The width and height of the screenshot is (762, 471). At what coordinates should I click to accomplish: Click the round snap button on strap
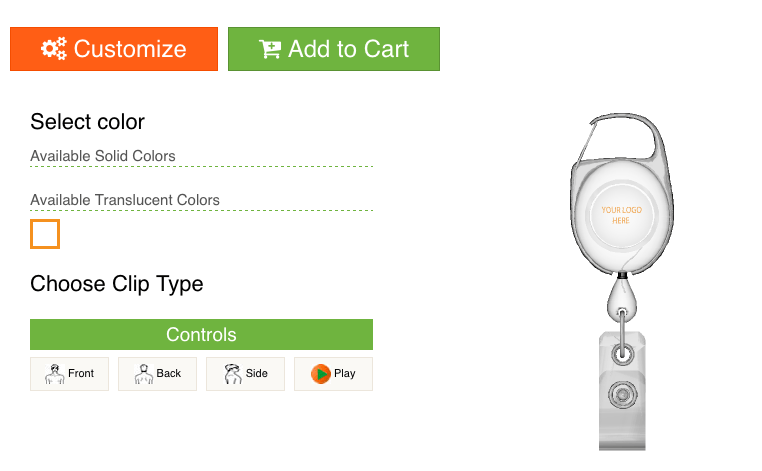coord(623,395)
